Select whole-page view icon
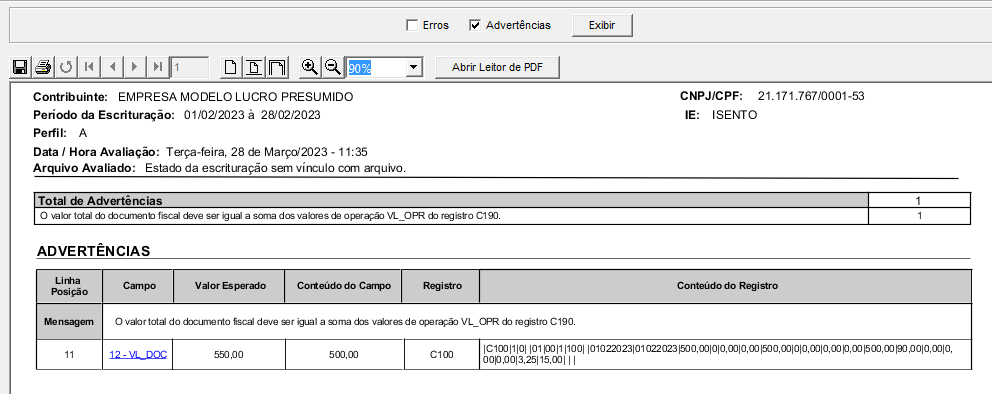The height and width of the screenshot is (394, 992). click(x=231, y=66)
